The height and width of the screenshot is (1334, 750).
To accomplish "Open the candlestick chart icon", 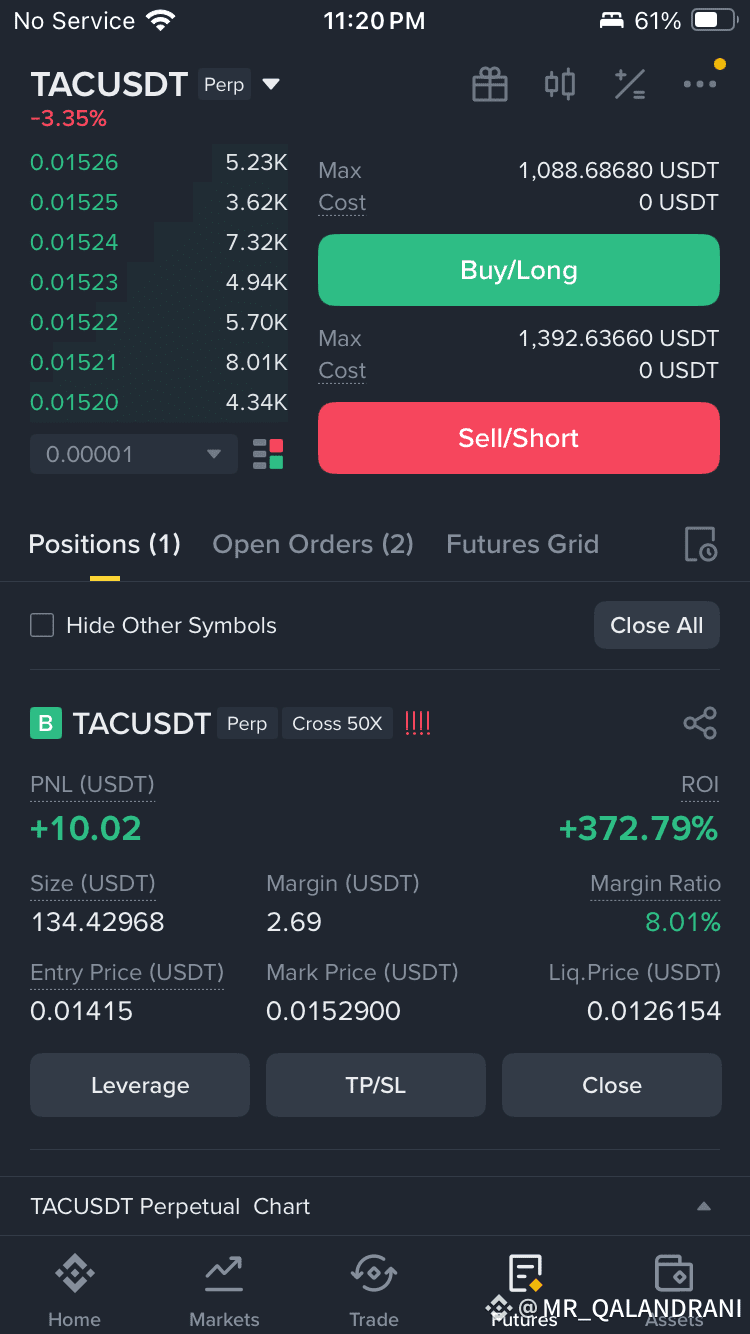I will click(560, 84).
